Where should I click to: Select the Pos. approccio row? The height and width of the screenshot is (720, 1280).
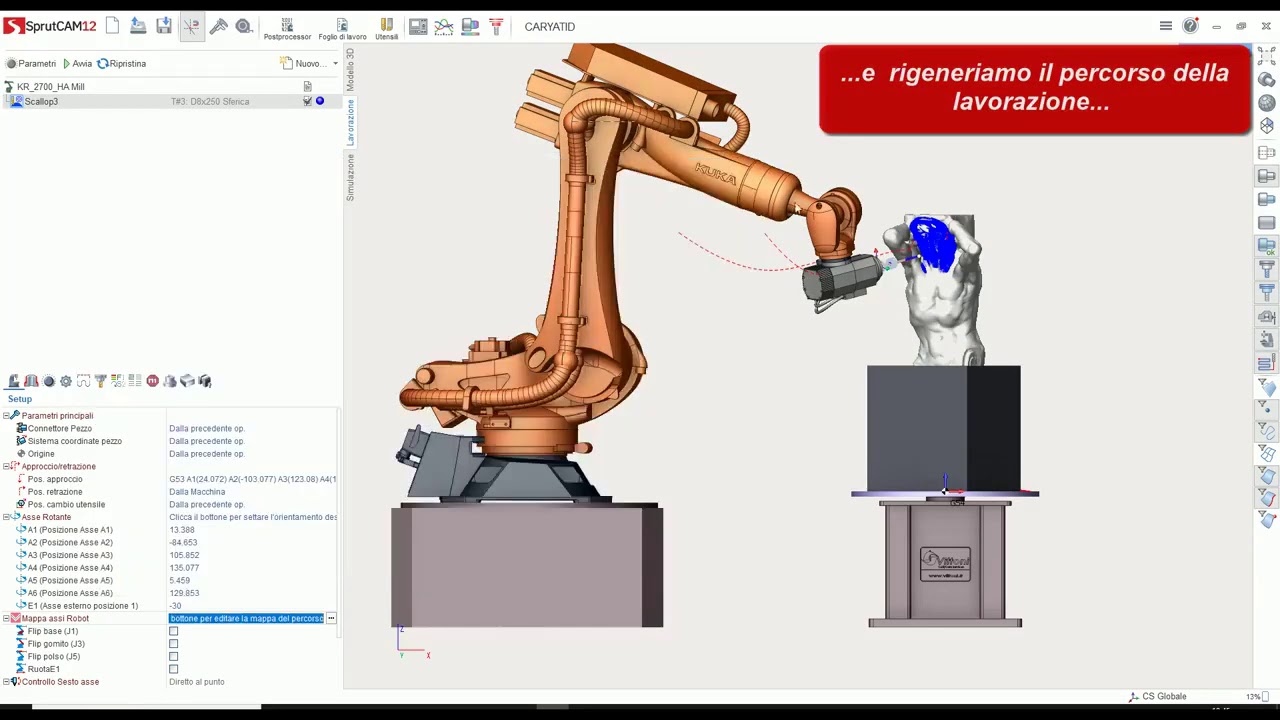[170, 479]
